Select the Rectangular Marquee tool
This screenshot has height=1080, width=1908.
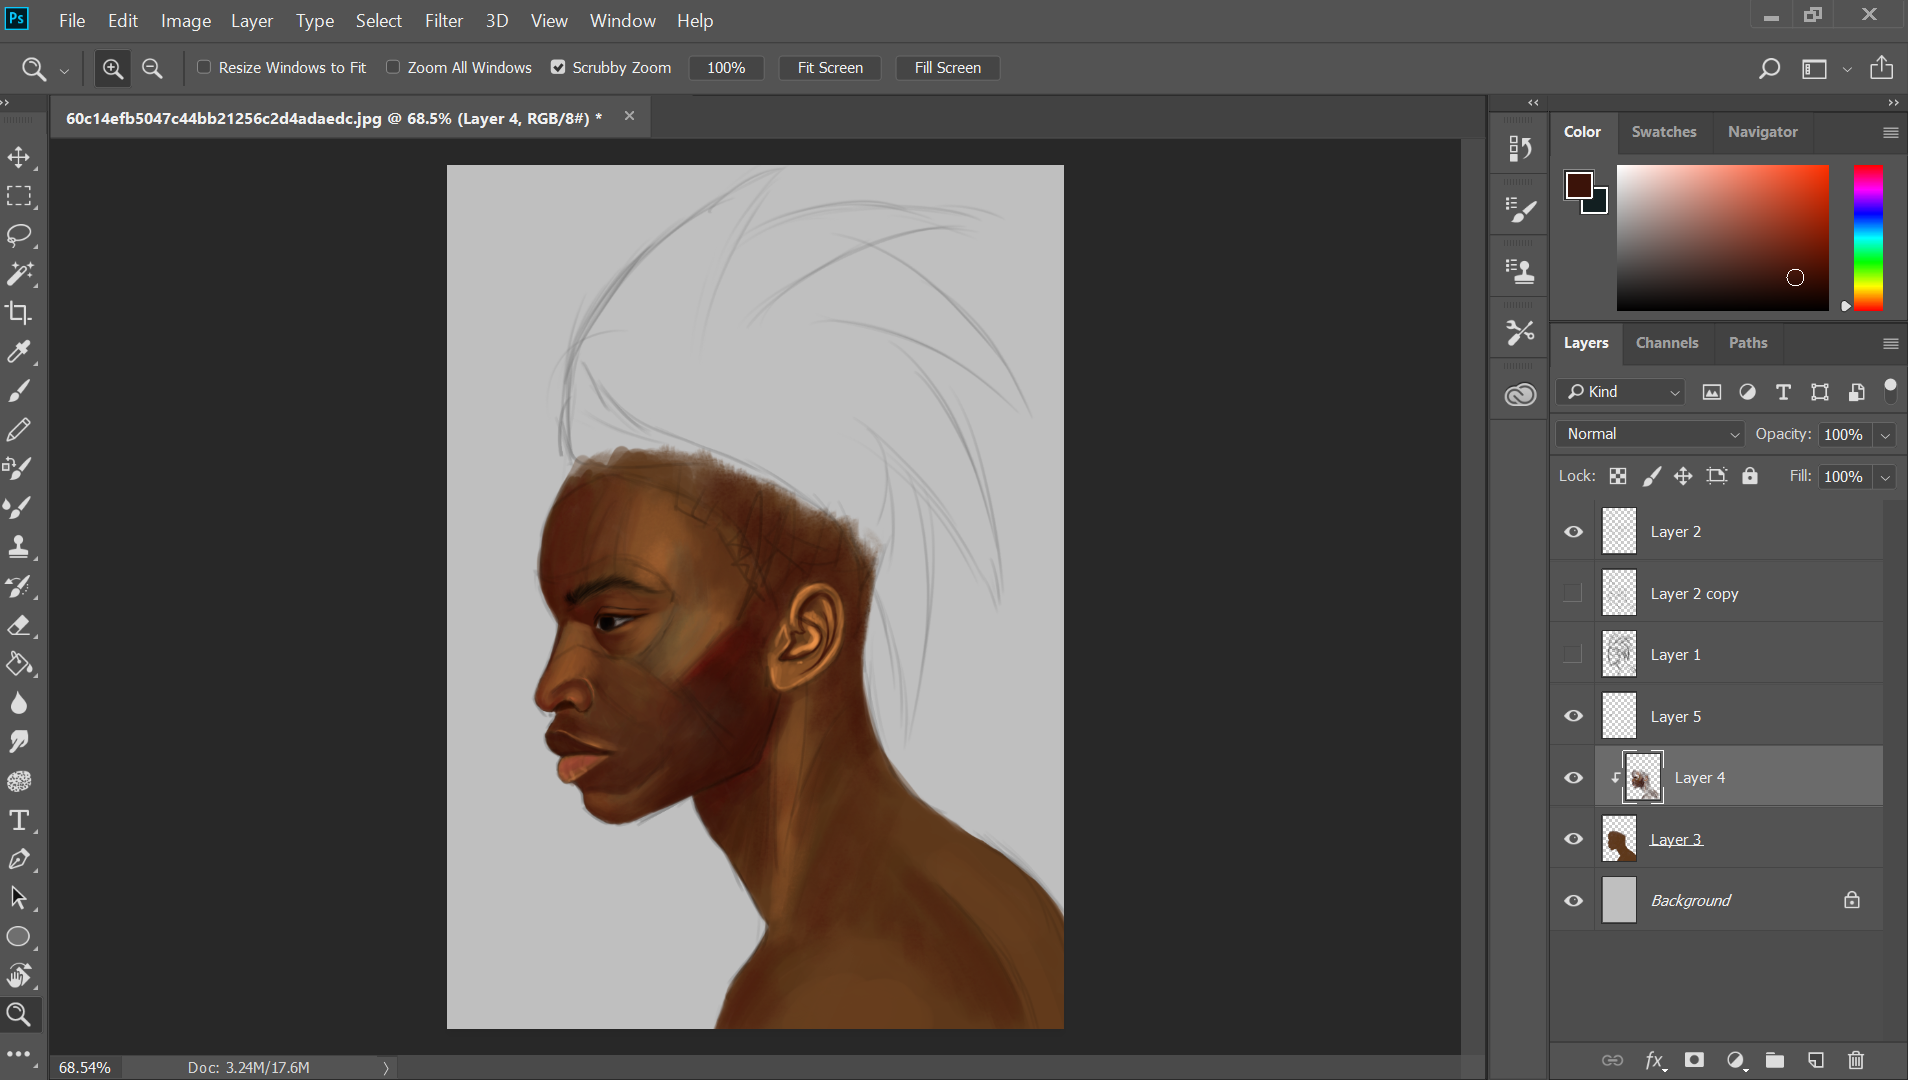tap(19, 196)
